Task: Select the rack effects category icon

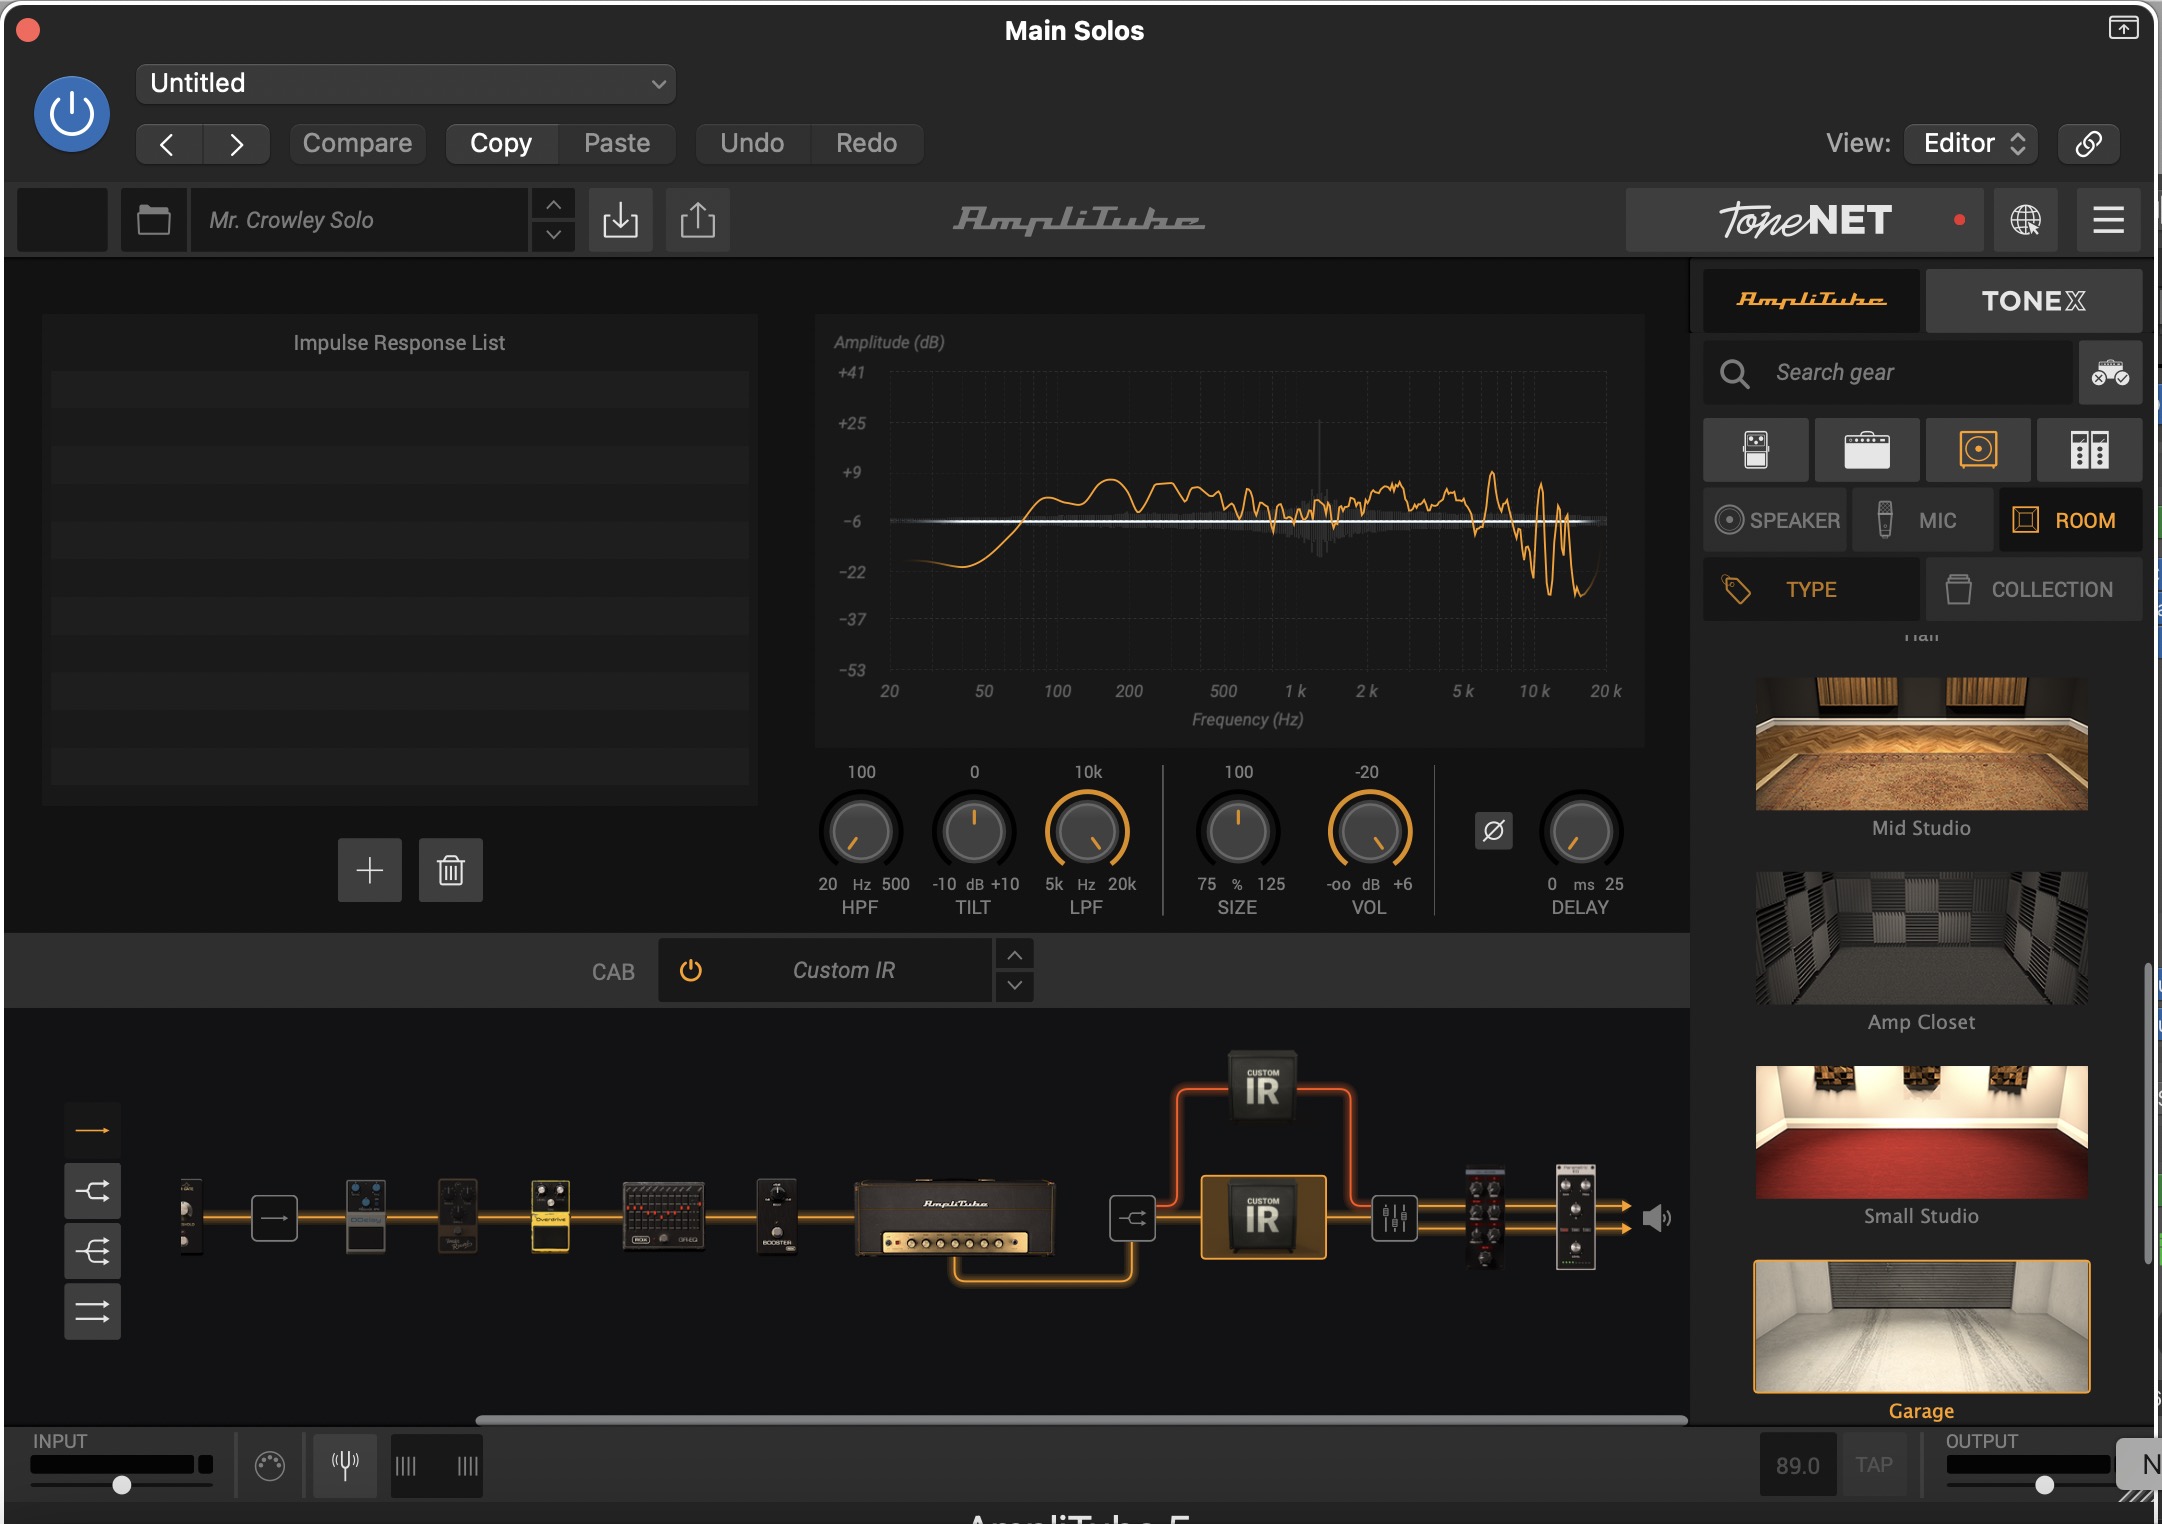Action: point(2089,450)
